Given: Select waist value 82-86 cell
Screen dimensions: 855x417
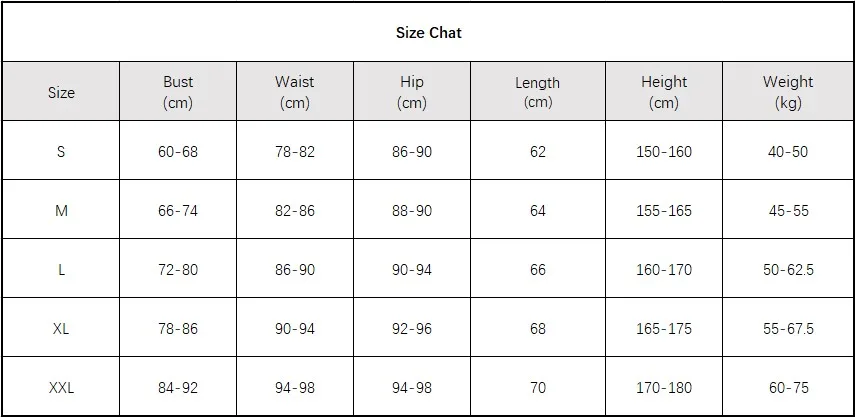Looking at the screenshot, I should point(295,211).
